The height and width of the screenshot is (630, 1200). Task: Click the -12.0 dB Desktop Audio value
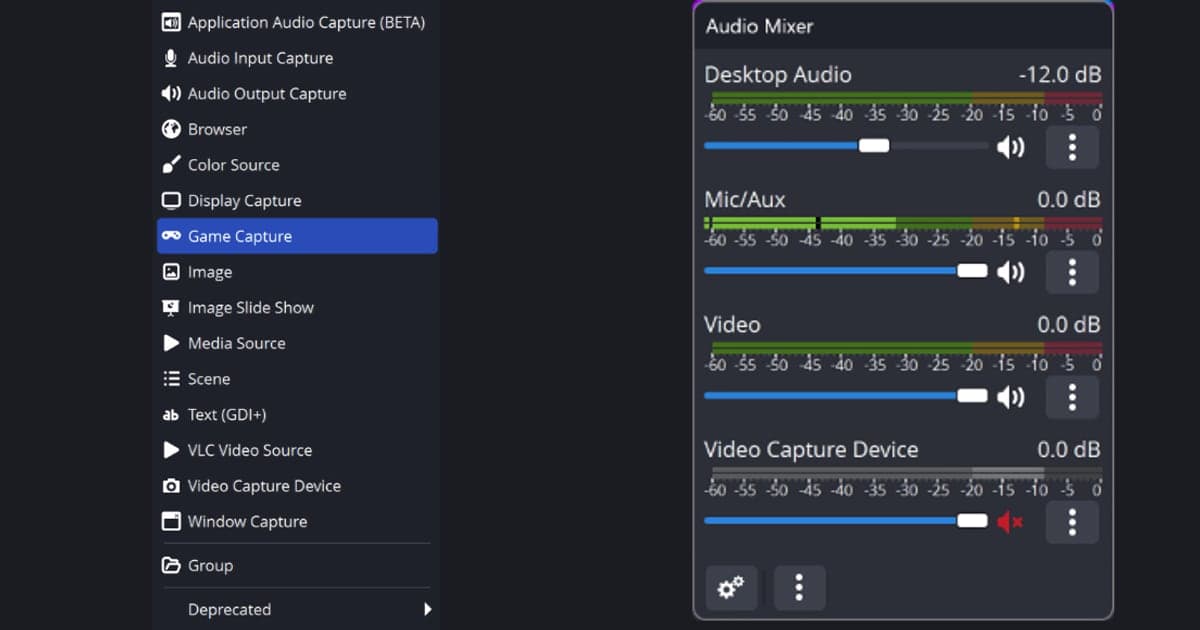click(x=1060, y=75)
